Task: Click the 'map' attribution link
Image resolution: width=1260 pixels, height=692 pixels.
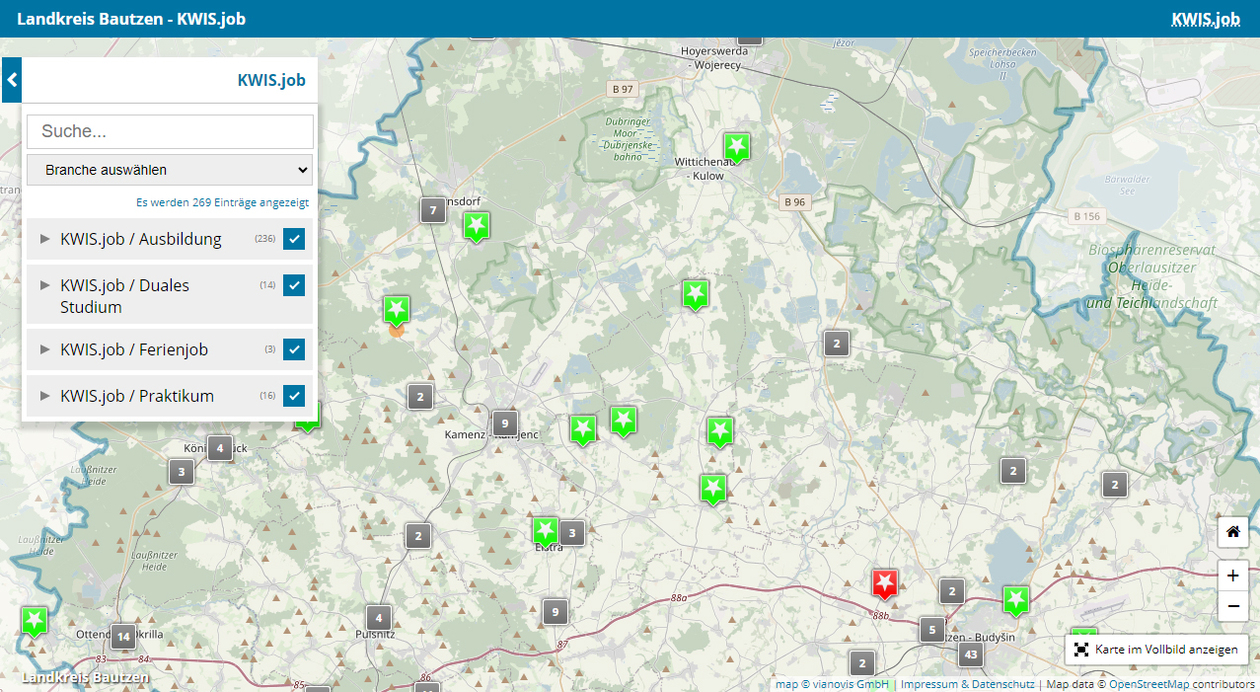Action: pos(786,684)
